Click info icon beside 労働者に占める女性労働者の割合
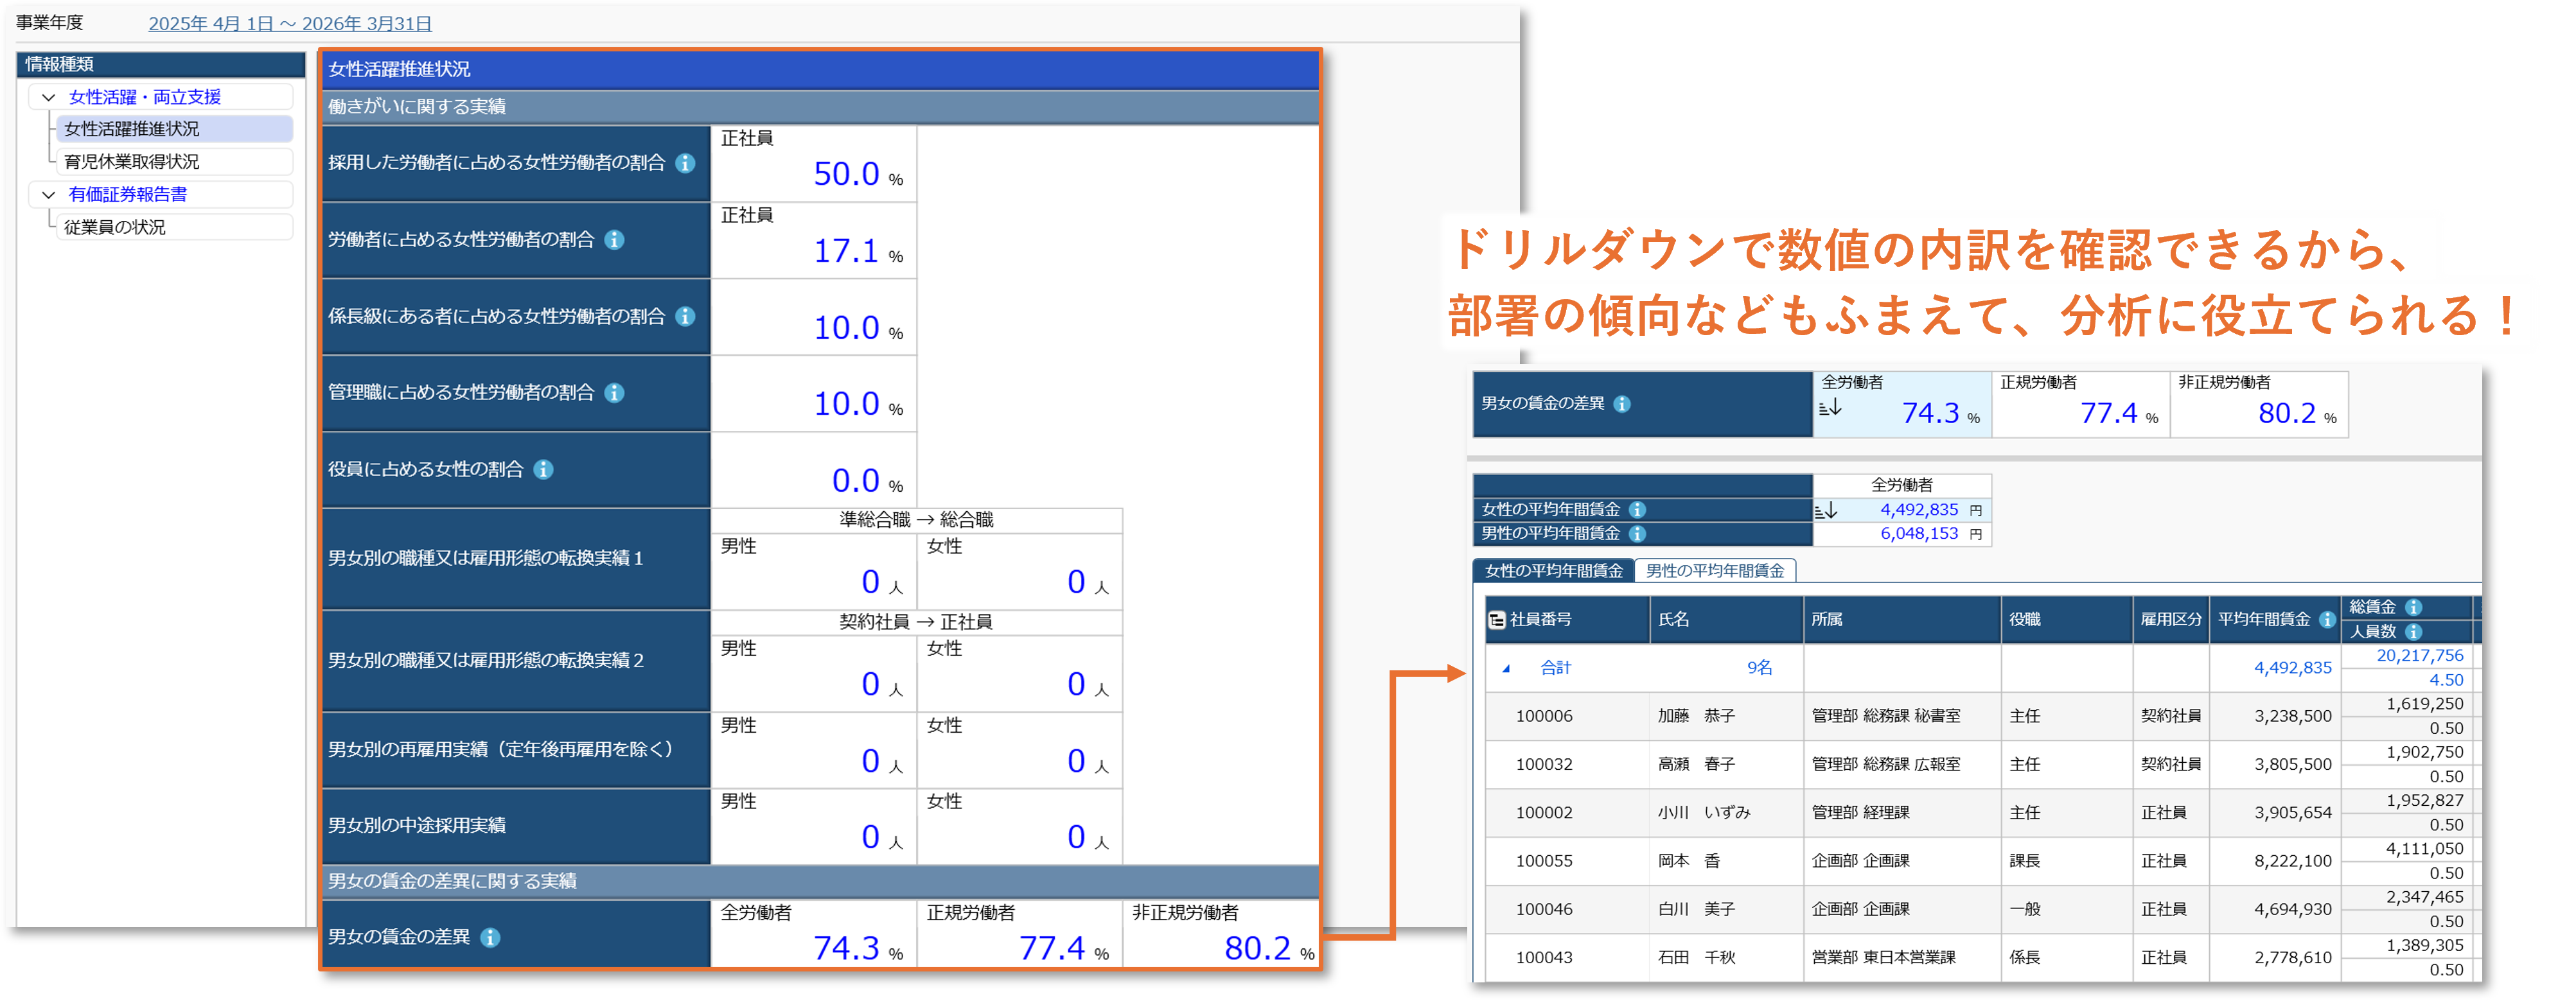The height and width of the screenshot is (1001, 2576). [615, 240]
